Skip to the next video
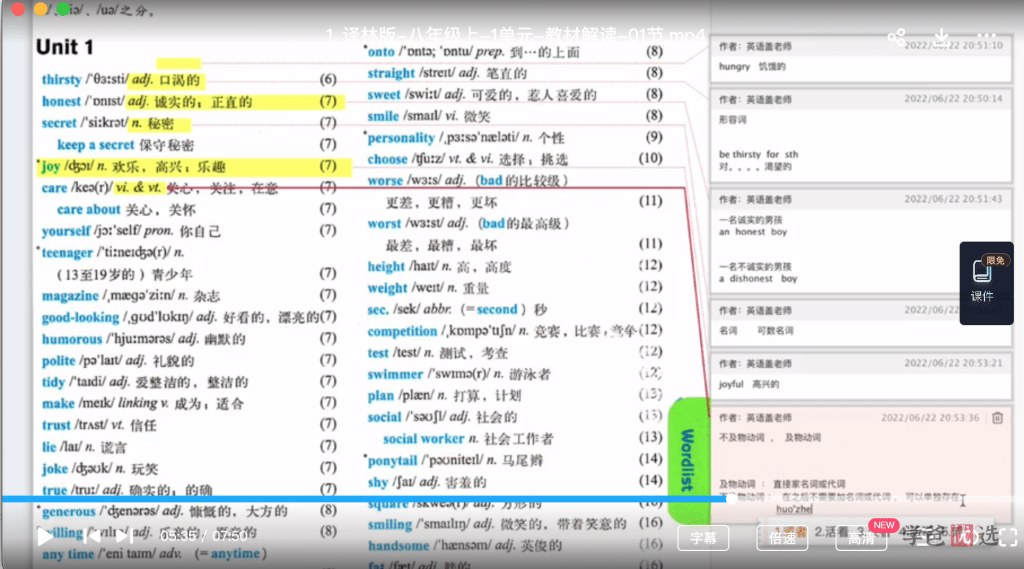The height and width of the screenshot is (569, 1024). [123, 537]
